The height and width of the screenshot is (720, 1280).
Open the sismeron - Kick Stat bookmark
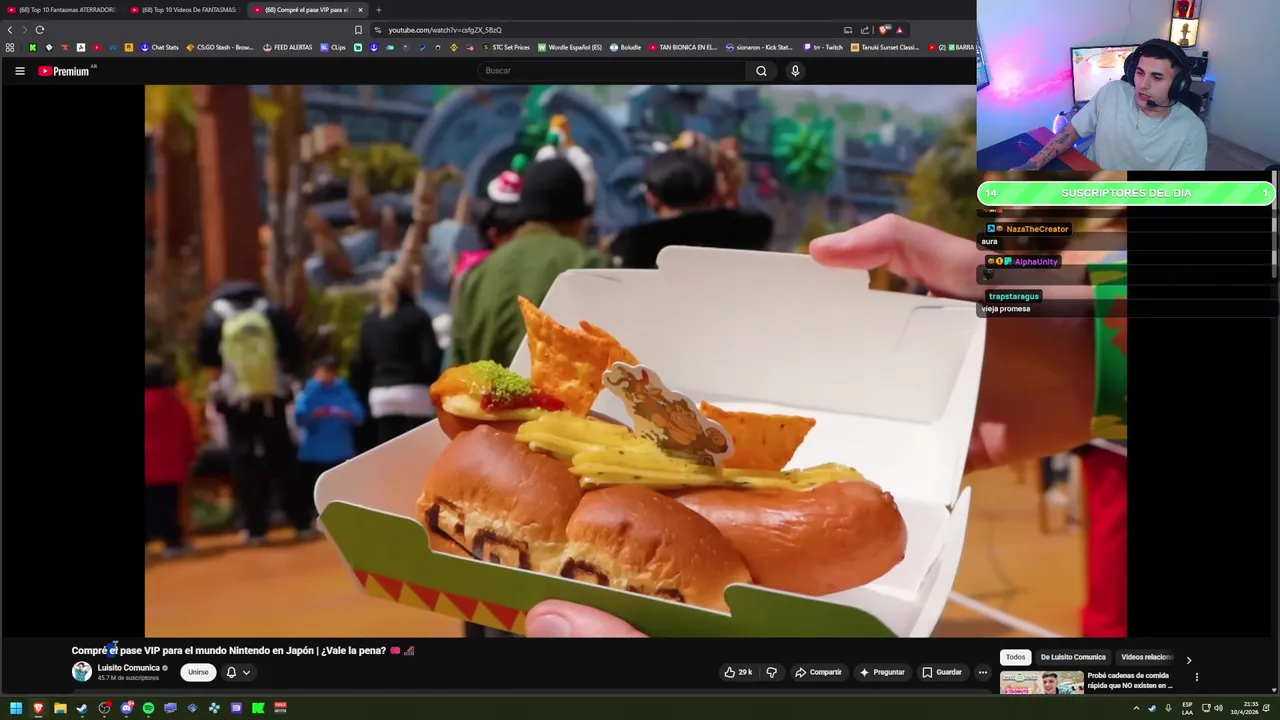click(x=759, y=47)
